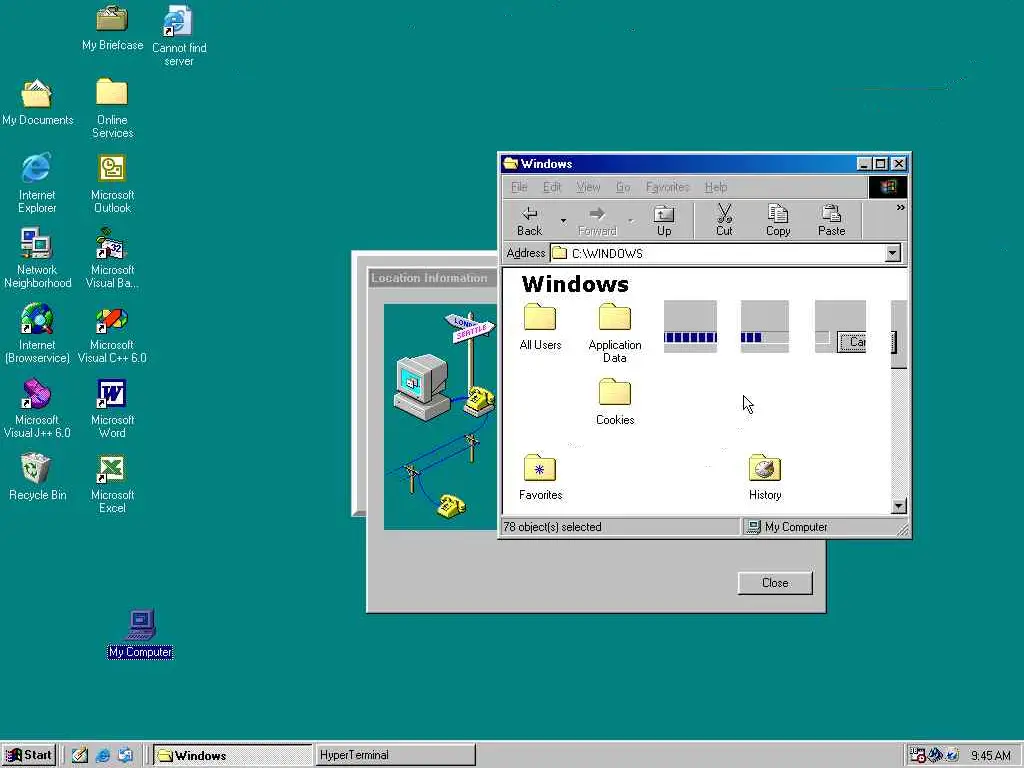1024x768 pixels.
Task: Launch Internet Explorer from Quick Launch bar
Action: point(103,756)
